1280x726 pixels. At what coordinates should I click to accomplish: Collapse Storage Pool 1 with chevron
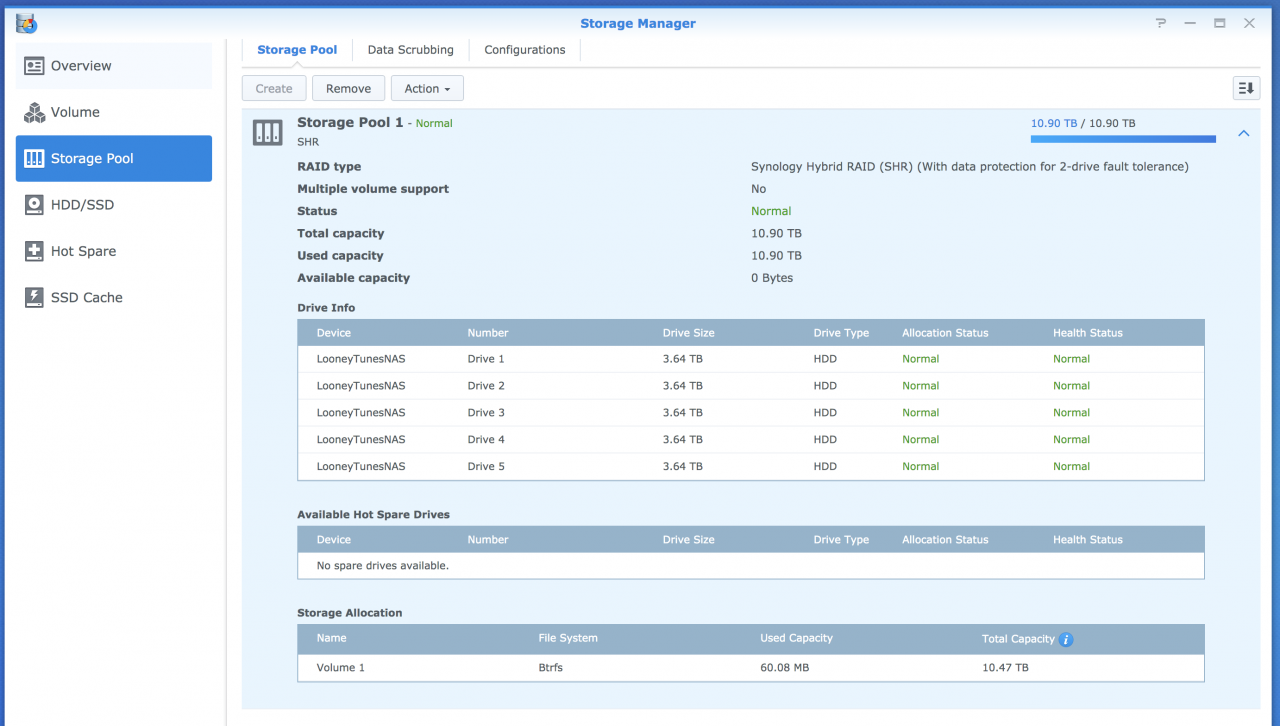1244,133
